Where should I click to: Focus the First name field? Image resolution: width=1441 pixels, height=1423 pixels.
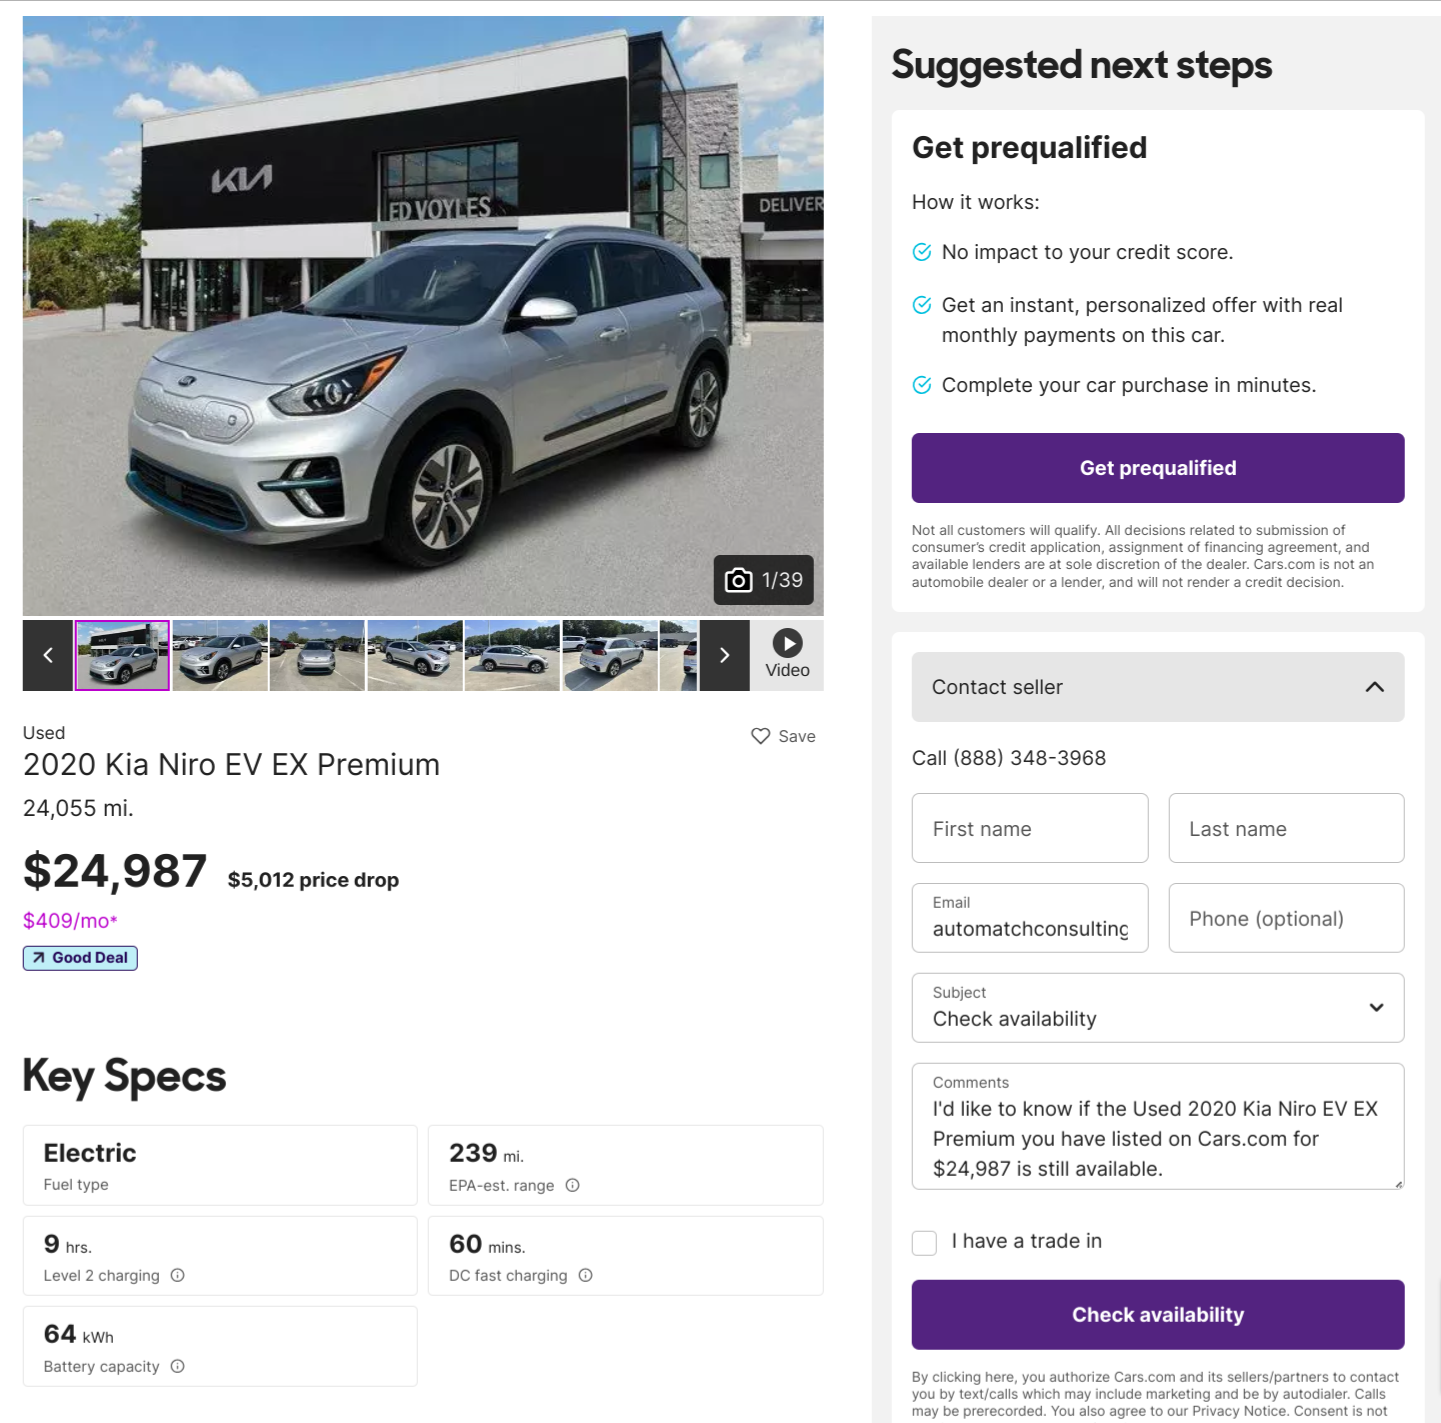1029,828
